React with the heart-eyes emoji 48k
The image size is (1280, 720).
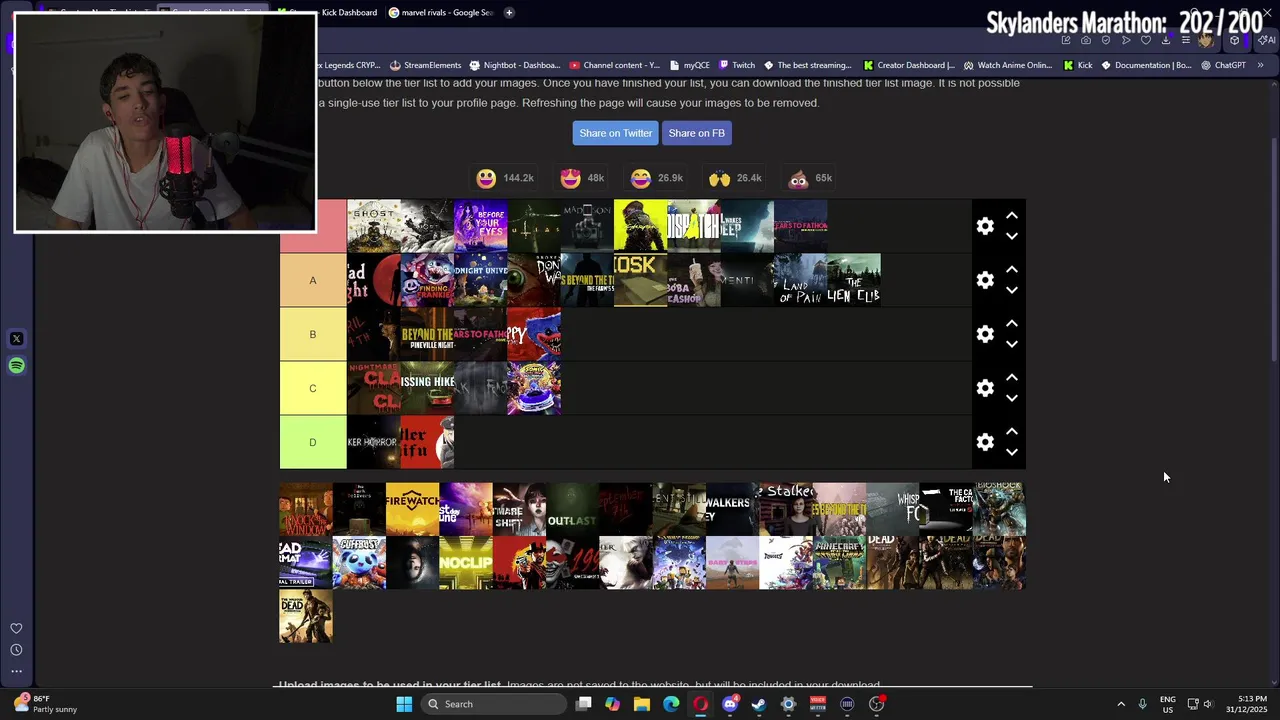pos(582,178)
